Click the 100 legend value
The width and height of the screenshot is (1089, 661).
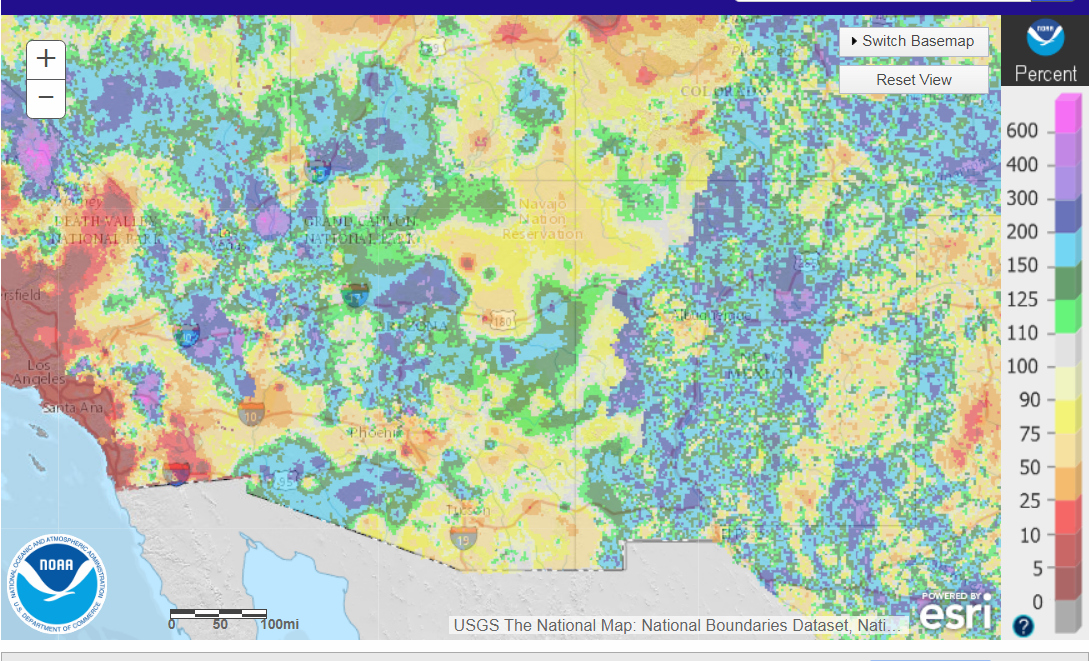(x=1022, y=366)
